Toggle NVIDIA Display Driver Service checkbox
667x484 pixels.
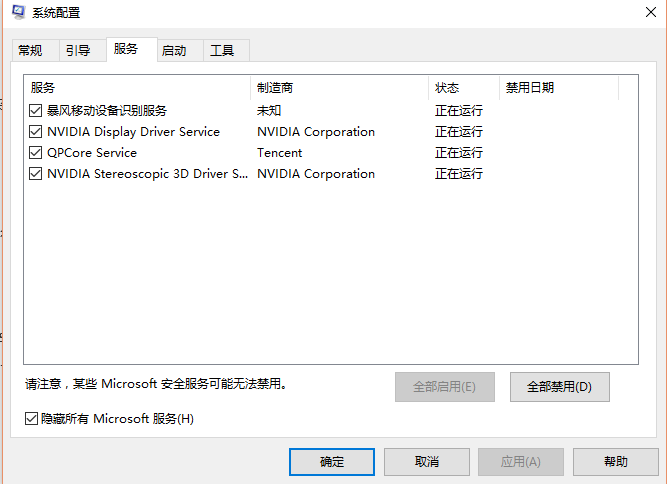(36, 132)
